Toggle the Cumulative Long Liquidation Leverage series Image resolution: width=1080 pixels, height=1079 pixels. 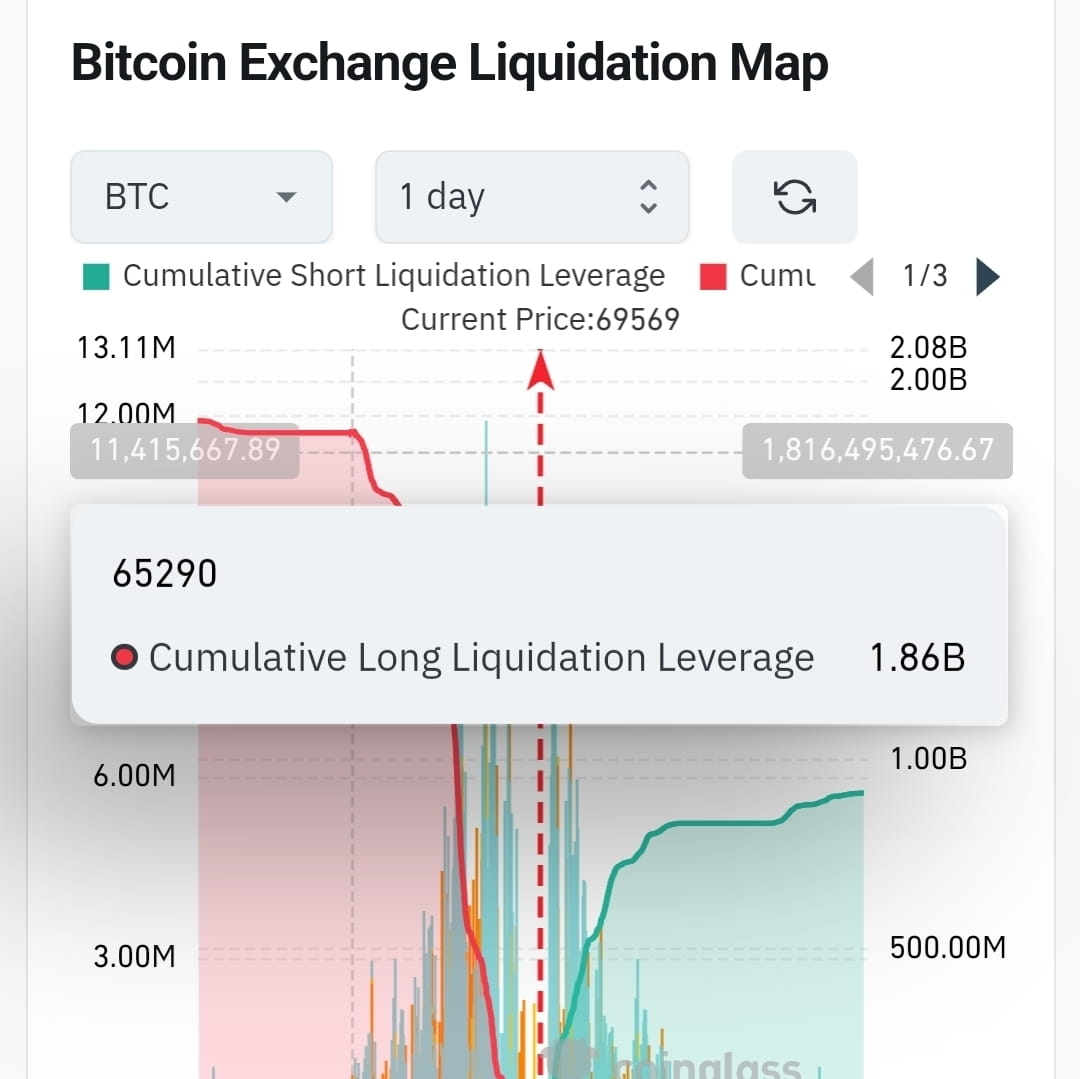click(x=482, y=657)
